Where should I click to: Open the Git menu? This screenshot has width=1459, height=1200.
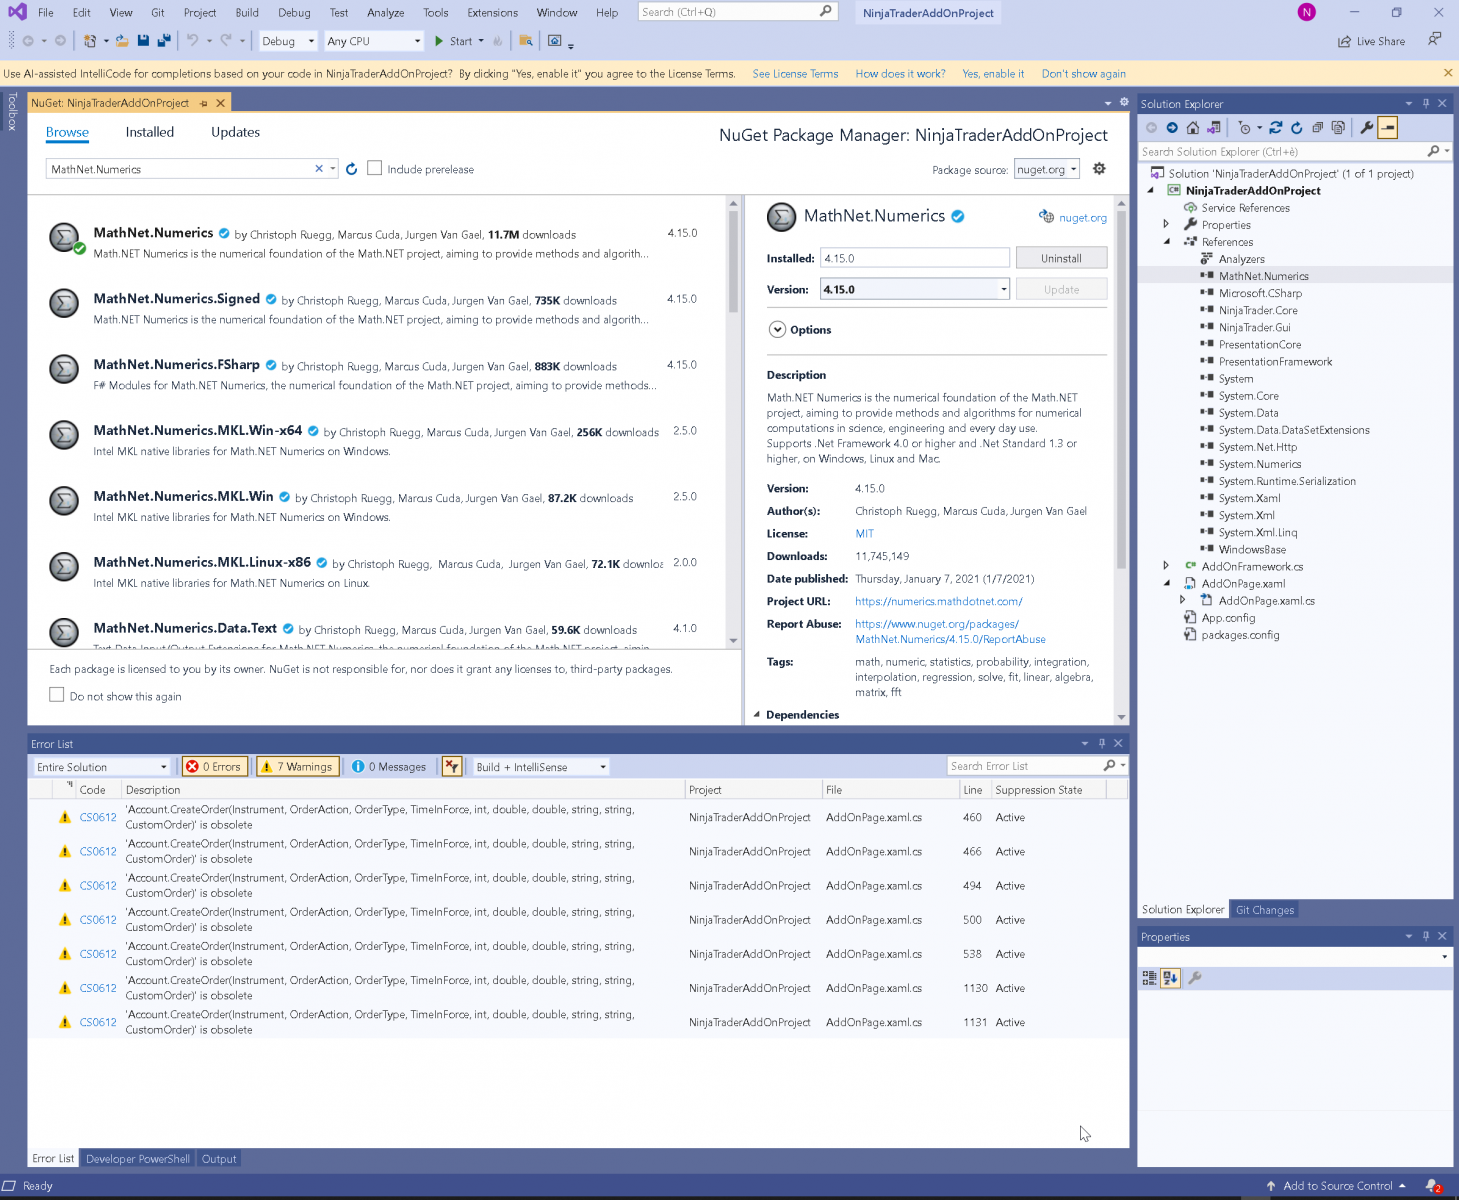pos(158,13)
